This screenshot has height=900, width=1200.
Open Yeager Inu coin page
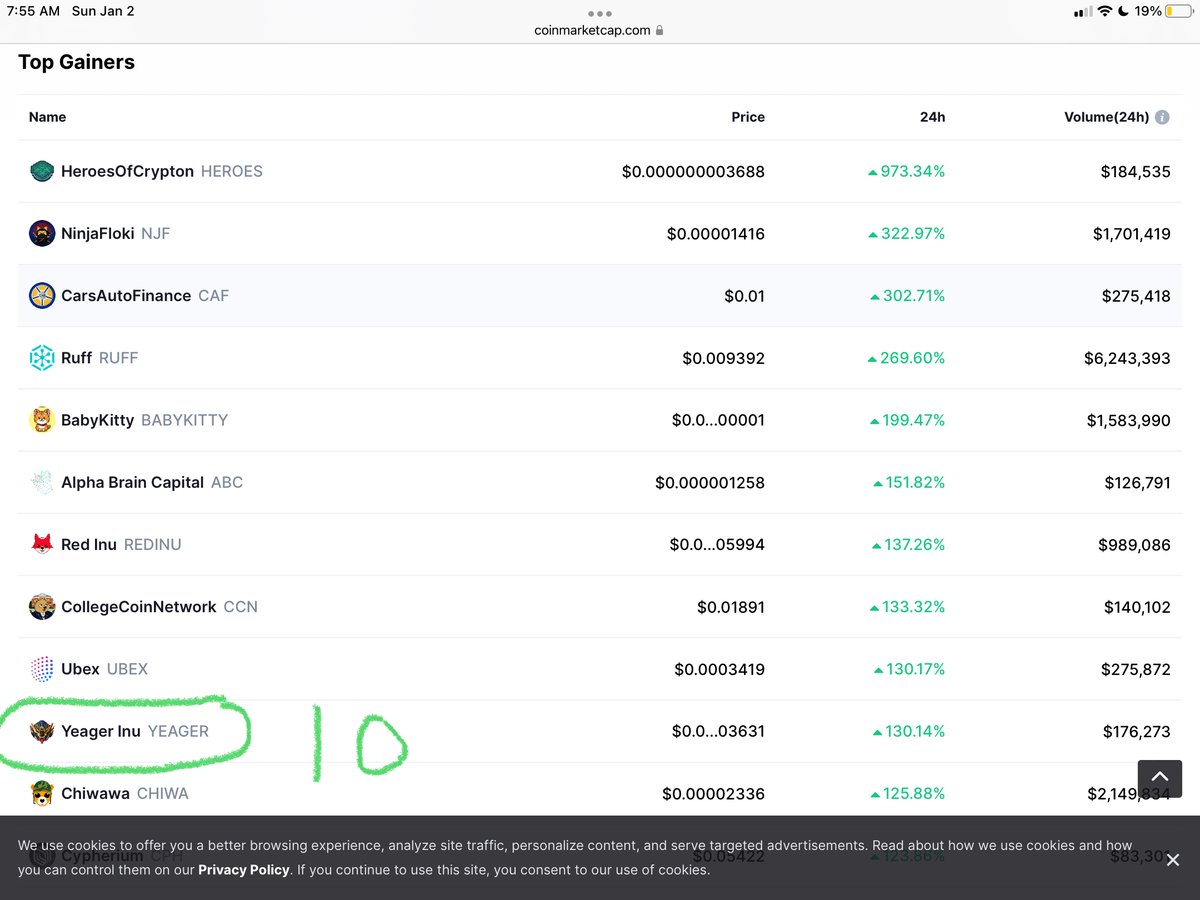tap(101, 731)
